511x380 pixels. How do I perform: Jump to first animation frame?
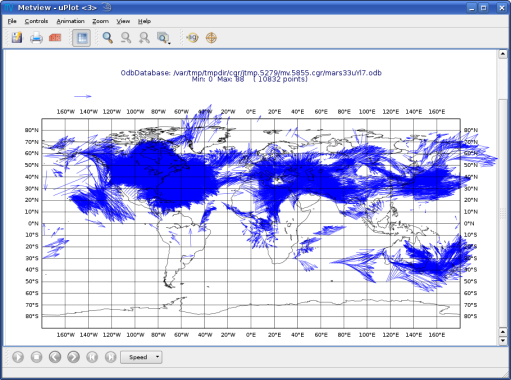(92, 357)
